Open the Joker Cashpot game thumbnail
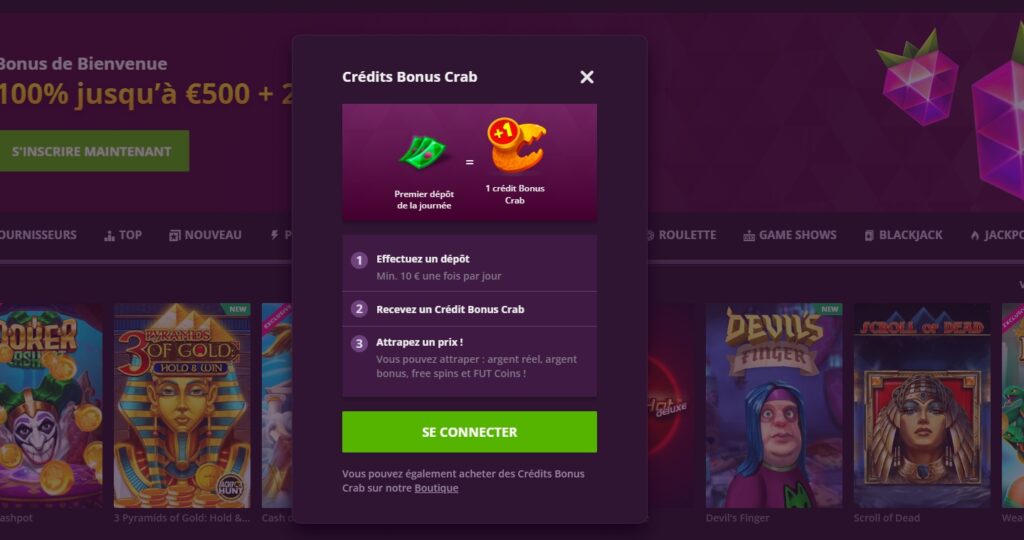 coord(51,405)
